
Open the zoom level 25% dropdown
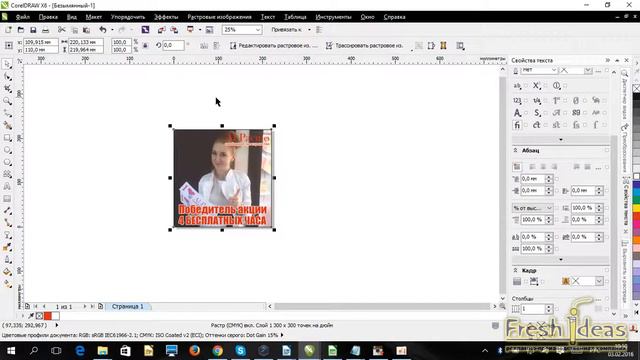(258, 30)
